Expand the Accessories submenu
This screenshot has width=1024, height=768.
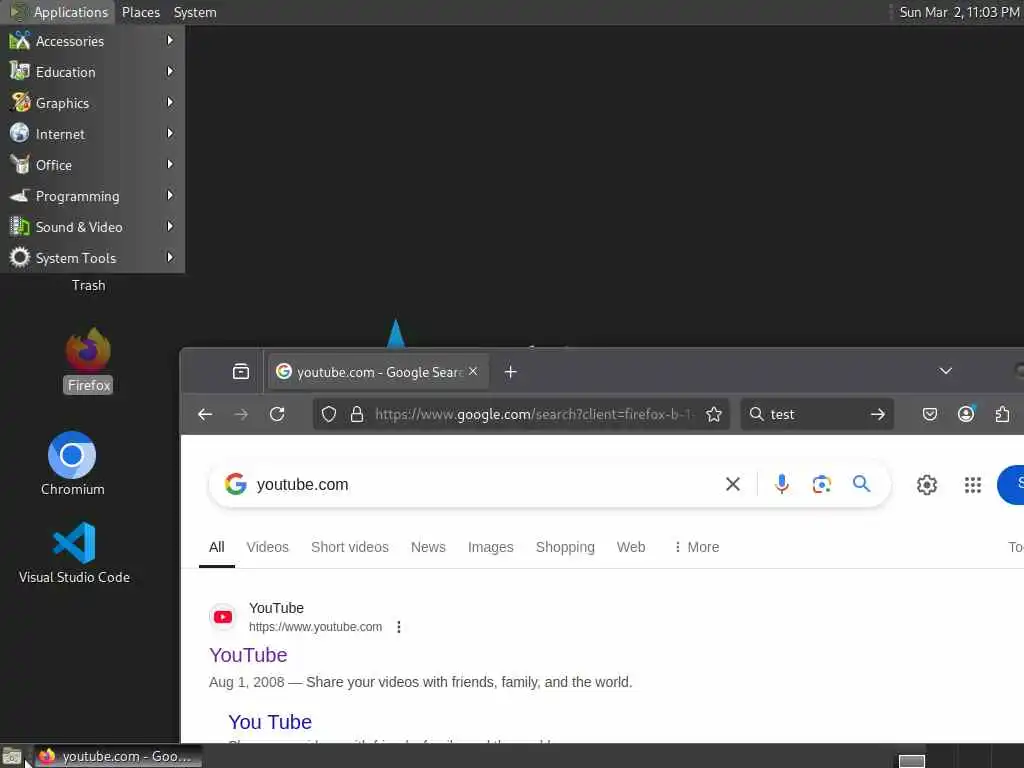click(x=92, y=40)
